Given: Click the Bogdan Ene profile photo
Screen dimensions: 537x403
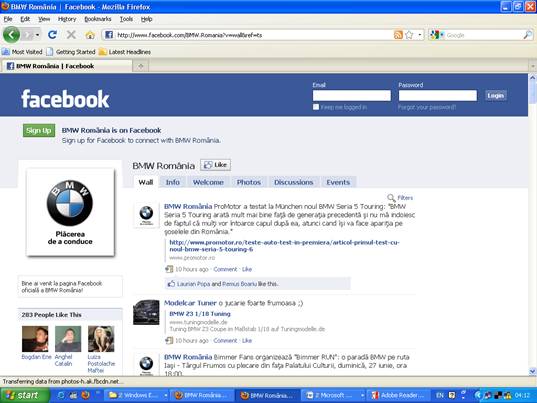Looking at the screenshot, I should pos(35,339).
